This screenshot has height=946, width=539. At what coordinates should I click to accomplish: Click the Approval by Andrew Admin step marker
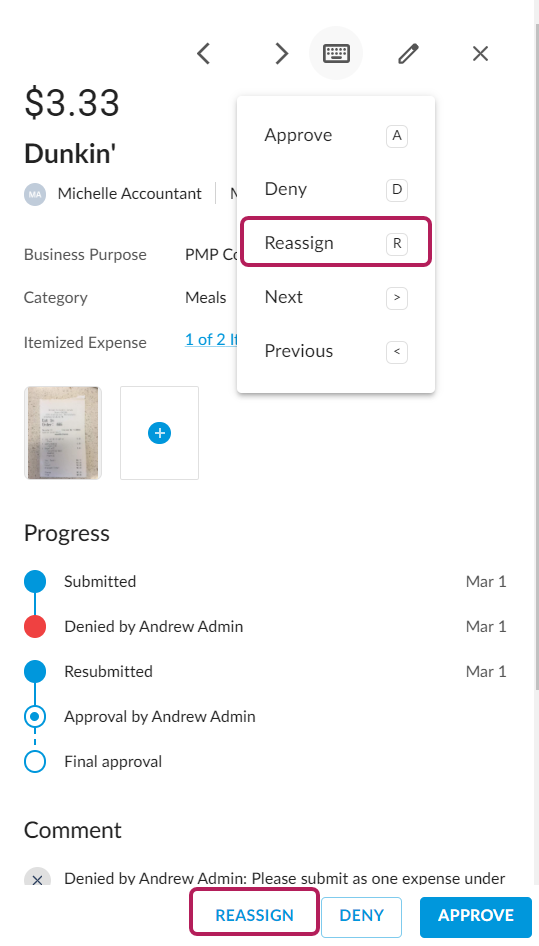[x=35, y=717]
